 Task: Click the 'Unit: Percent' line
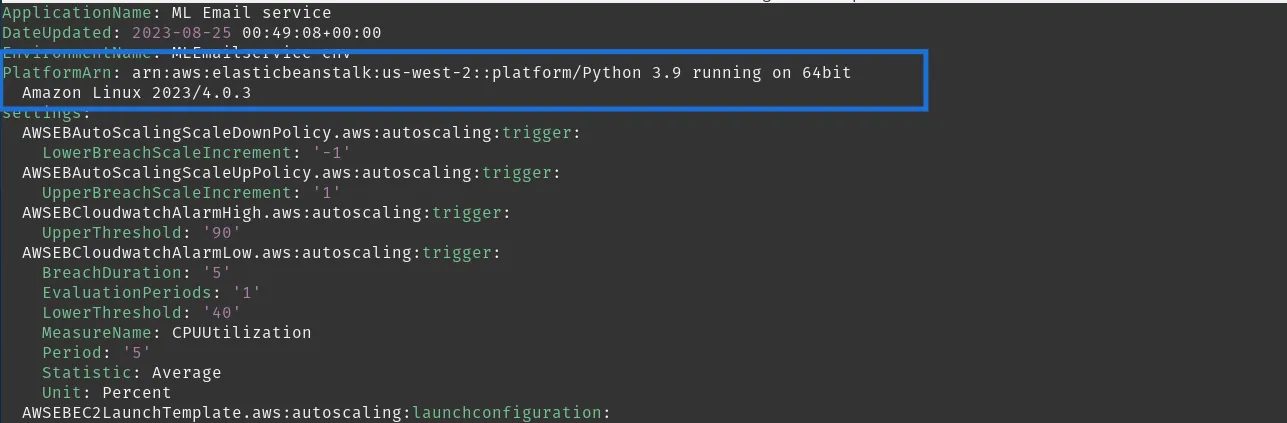pyautogui.click(x=106, y=393)
